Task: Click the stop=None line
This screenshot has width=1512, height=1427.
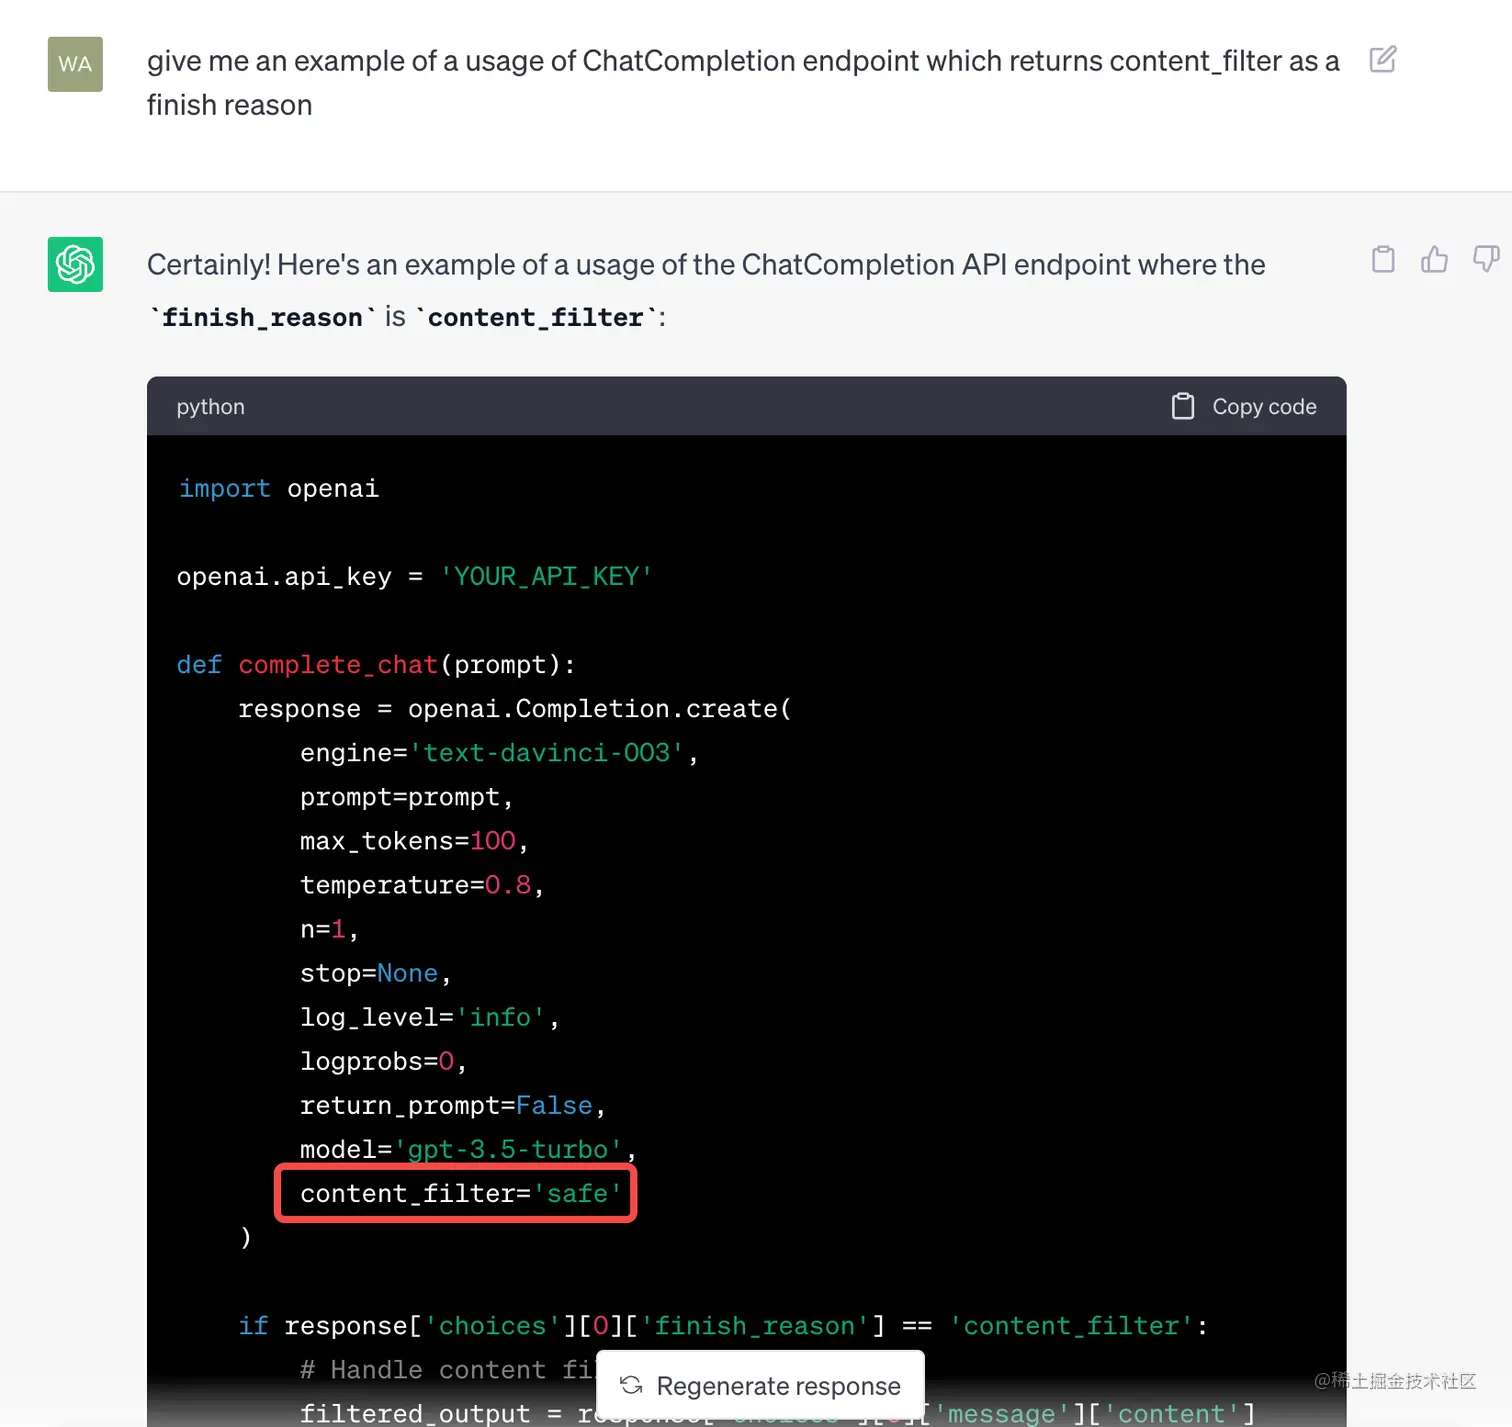Action: point(376,973)
